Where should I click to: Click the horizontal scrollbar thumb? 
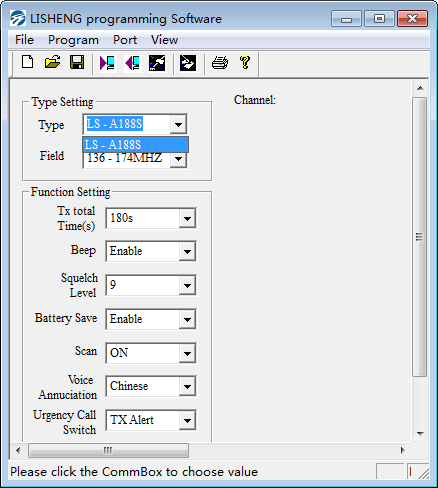(108, 451)
